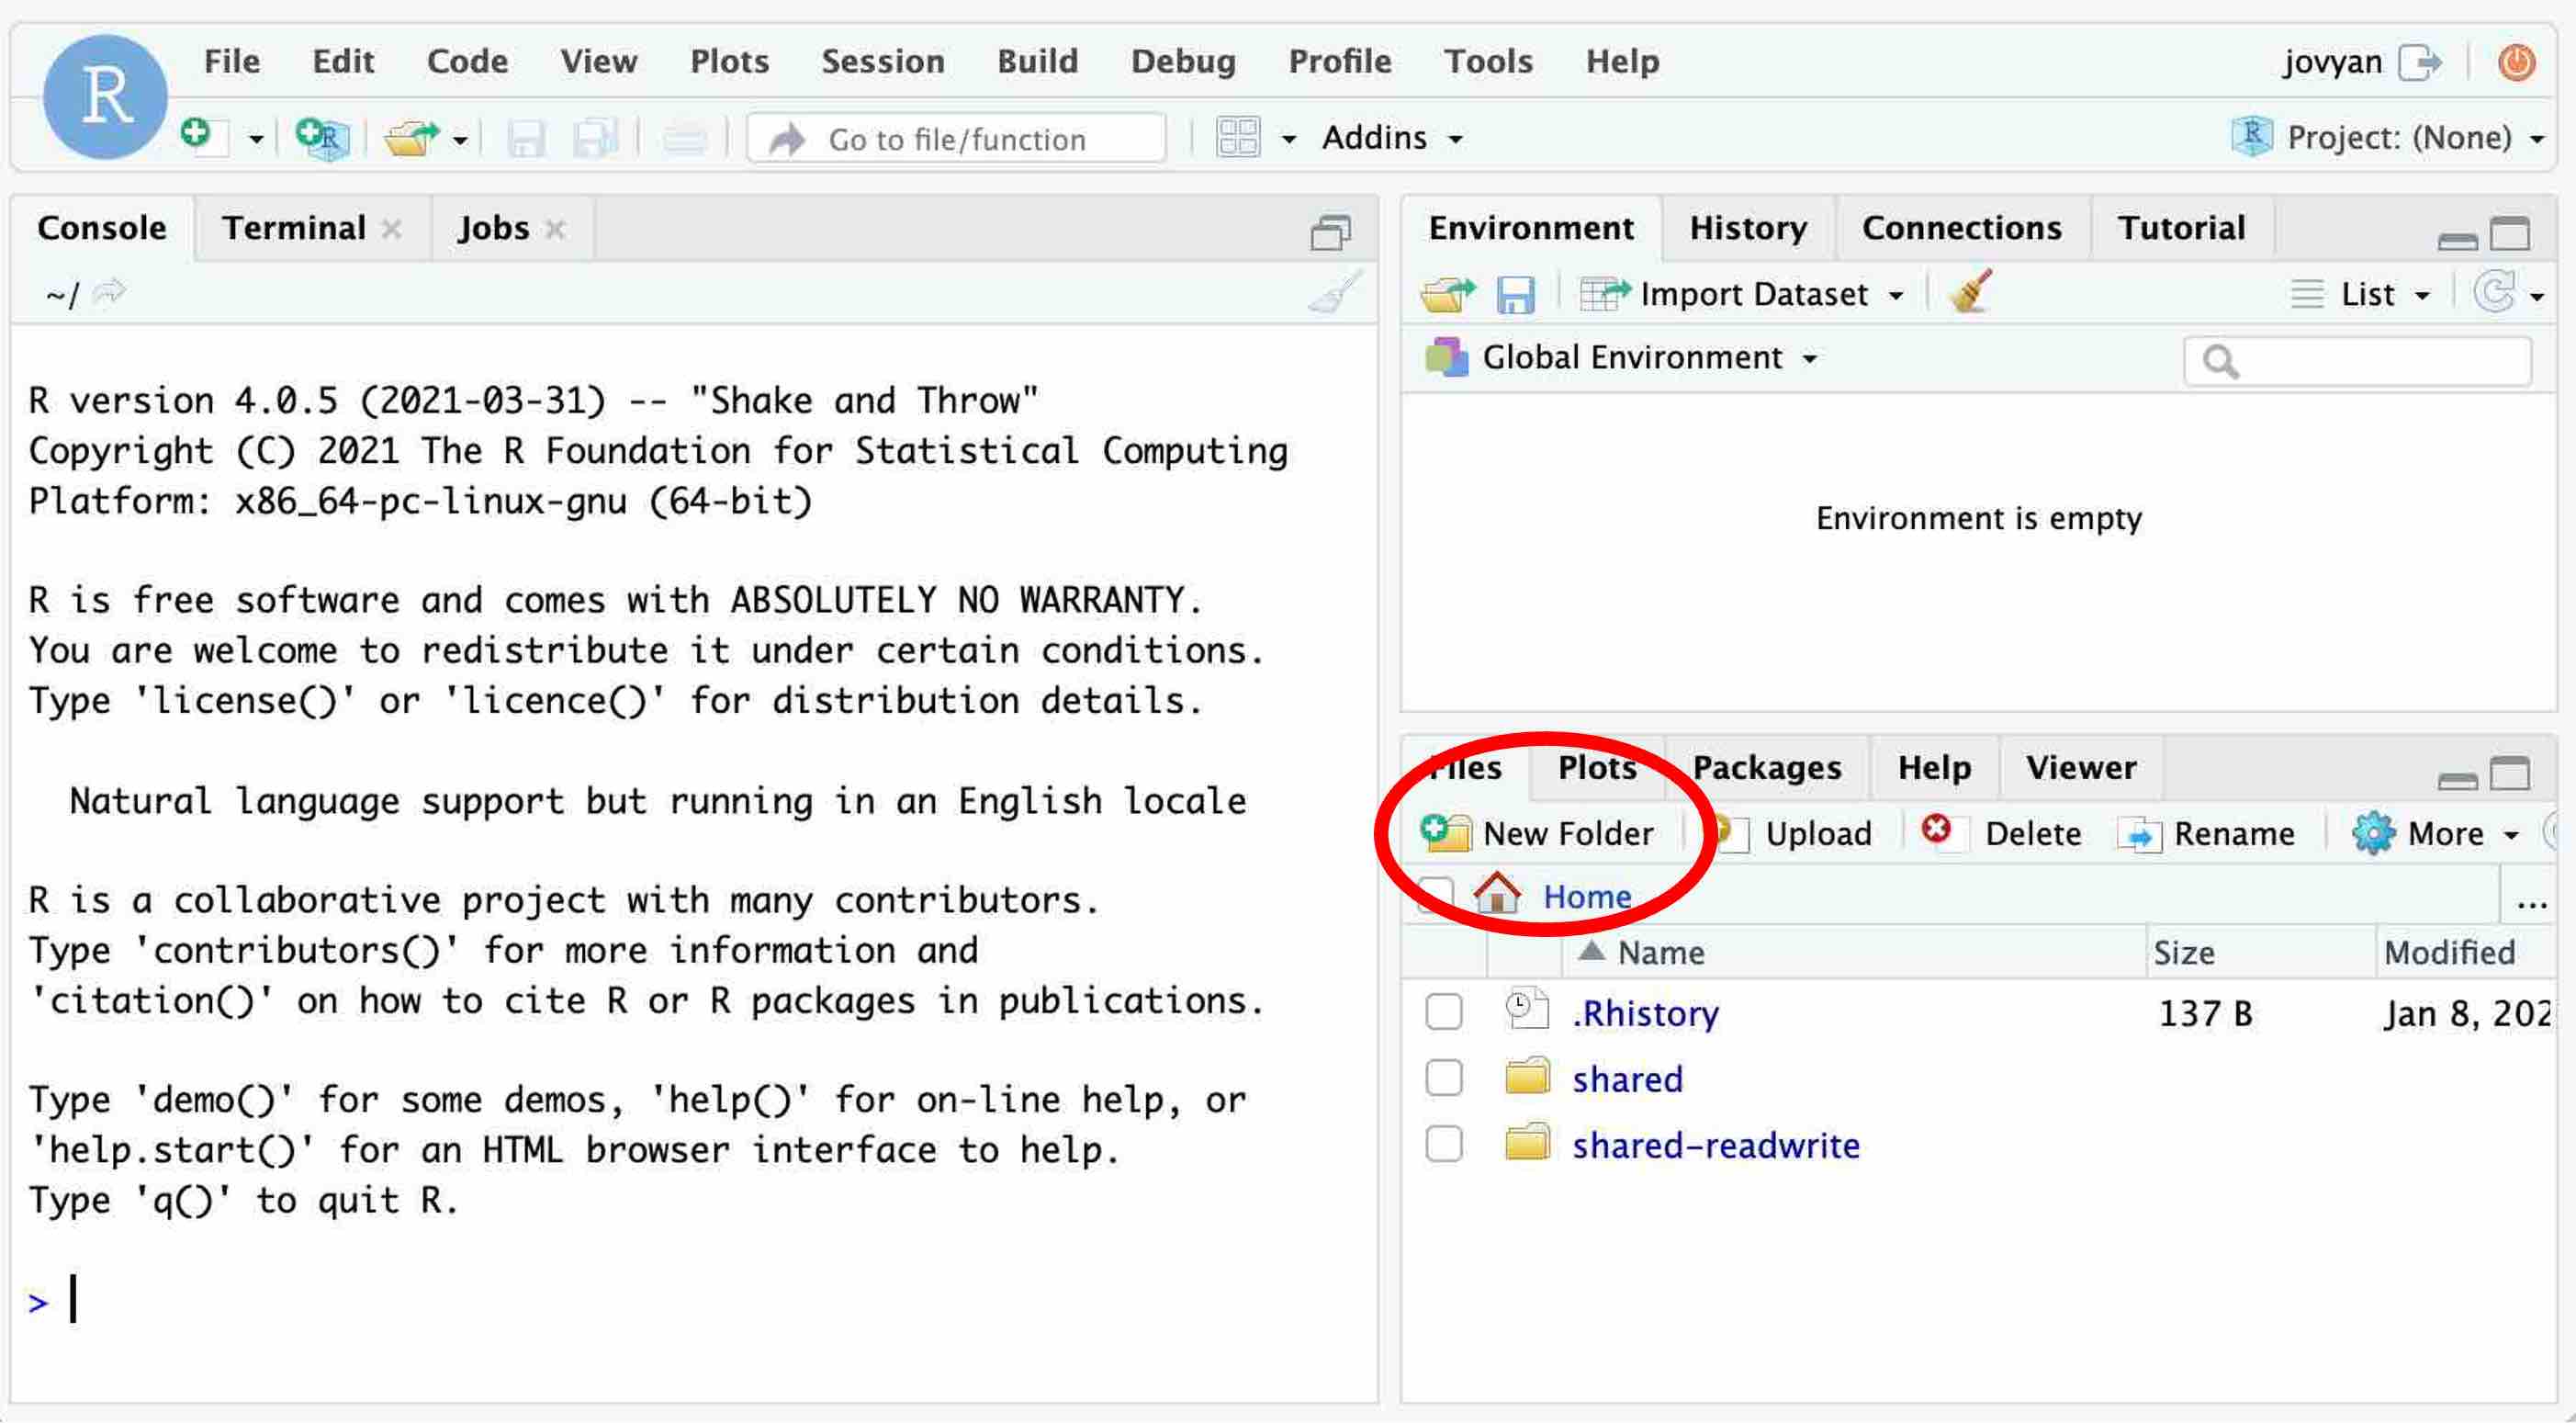Click the Rename button
The height and width of the screenshot is (1423, 2576).
point(2206,833)
